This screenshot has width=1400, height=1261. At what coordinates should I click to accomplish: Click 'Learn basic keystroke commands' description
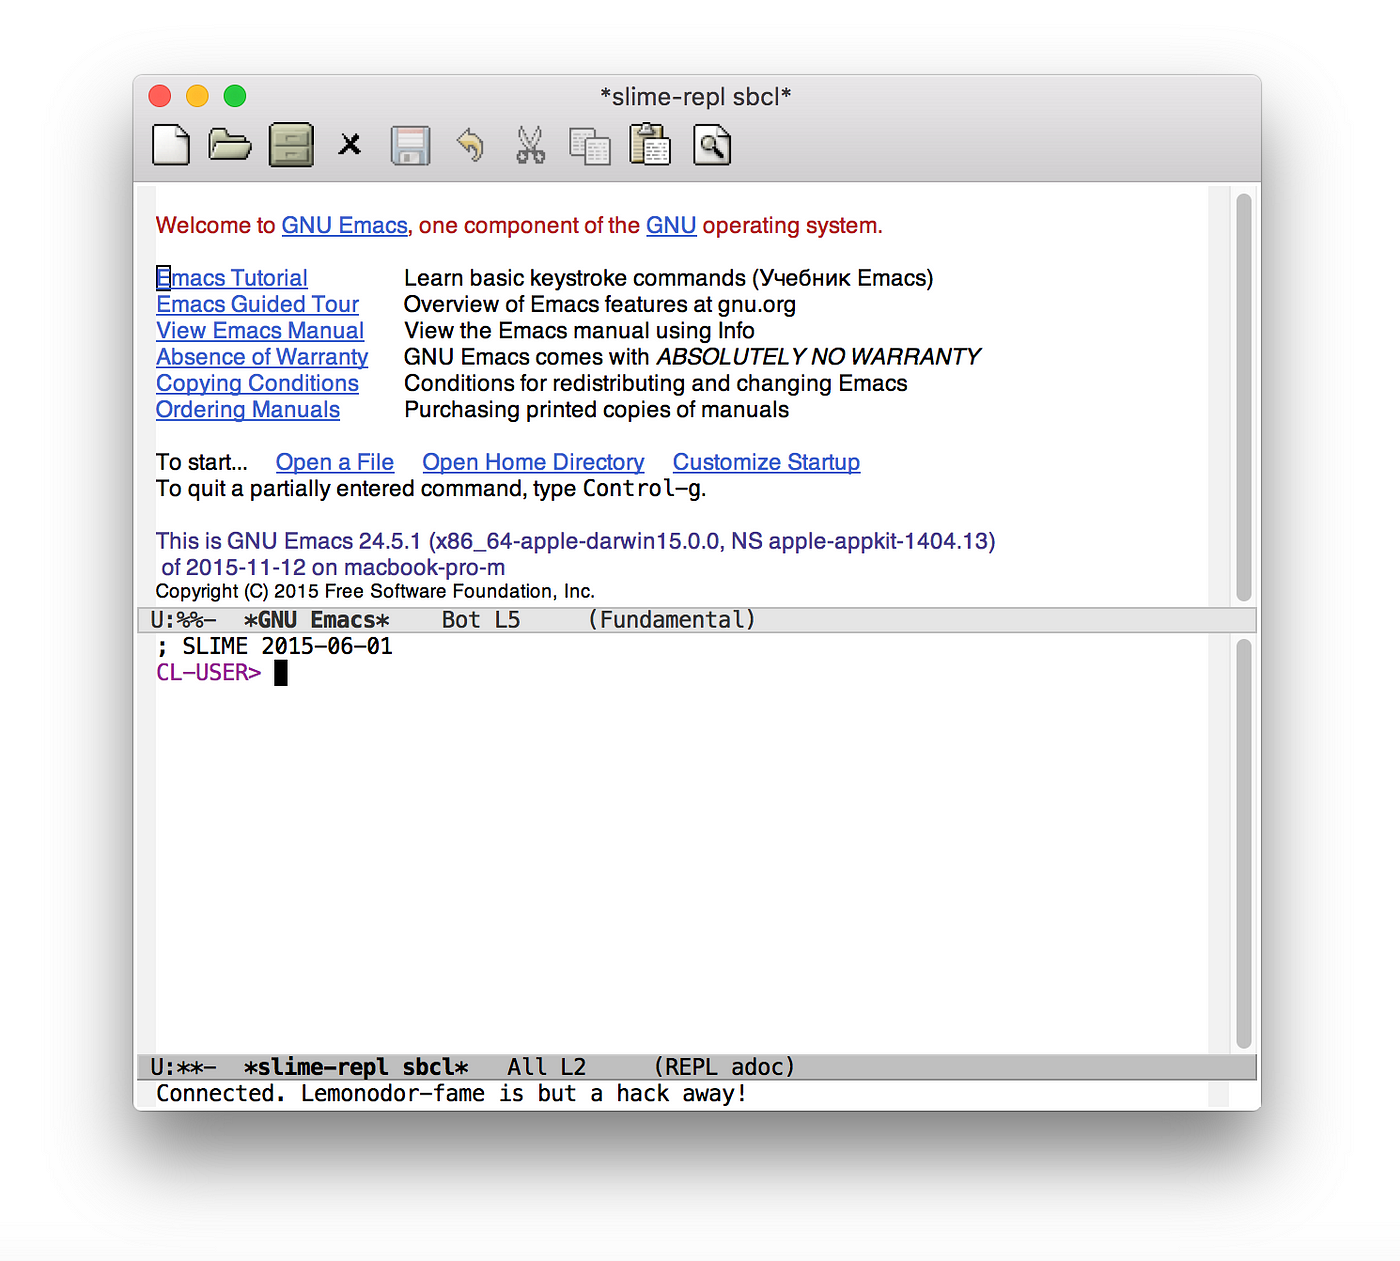[x=668, y=278]
